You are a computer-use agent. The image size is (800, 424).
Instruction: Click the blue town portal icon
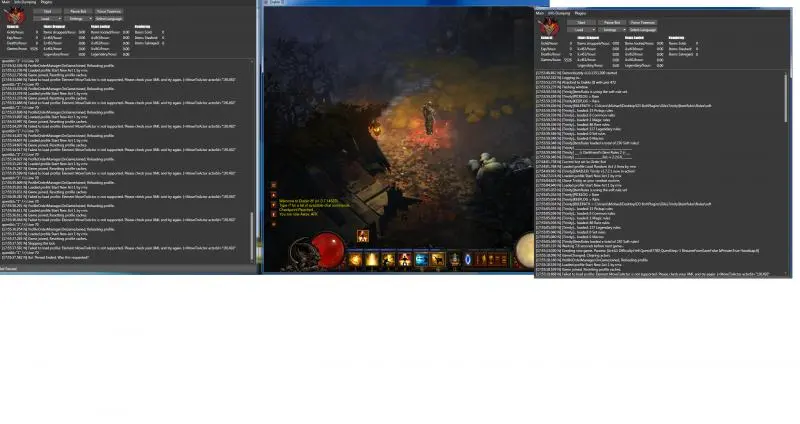[x=468, y=260]
